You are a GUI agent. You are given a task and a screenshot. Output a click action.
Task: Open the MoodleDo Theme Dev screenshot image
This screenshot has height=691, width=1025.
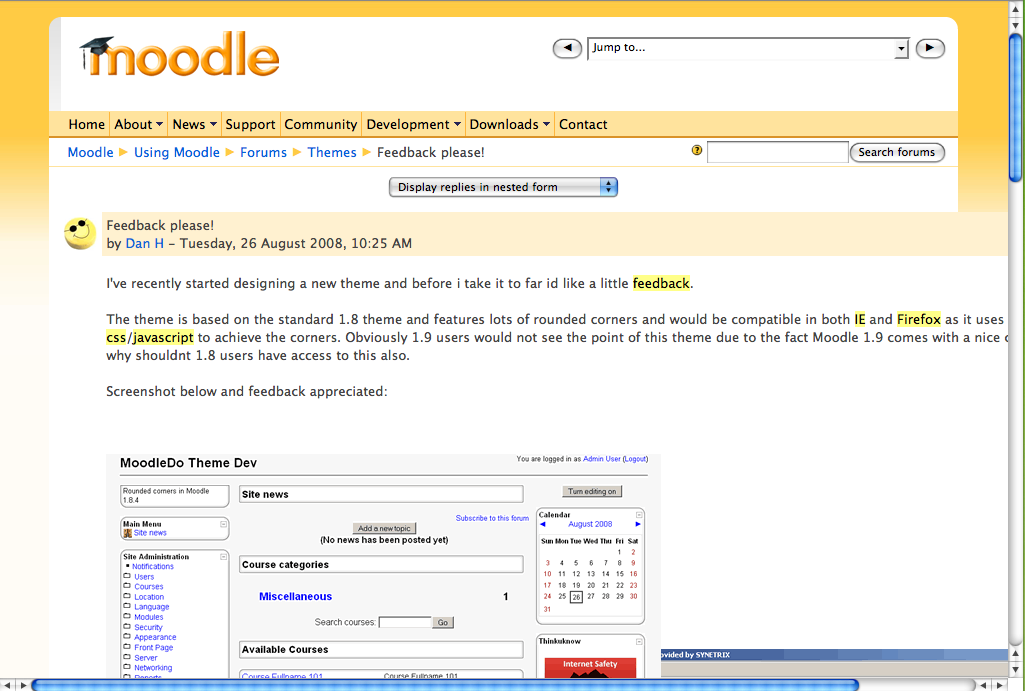pos(384,565)
